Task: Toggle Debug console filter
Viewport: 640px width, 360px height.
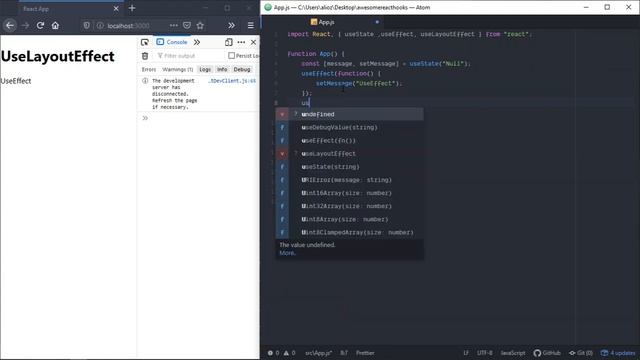Action: [242, 69]
